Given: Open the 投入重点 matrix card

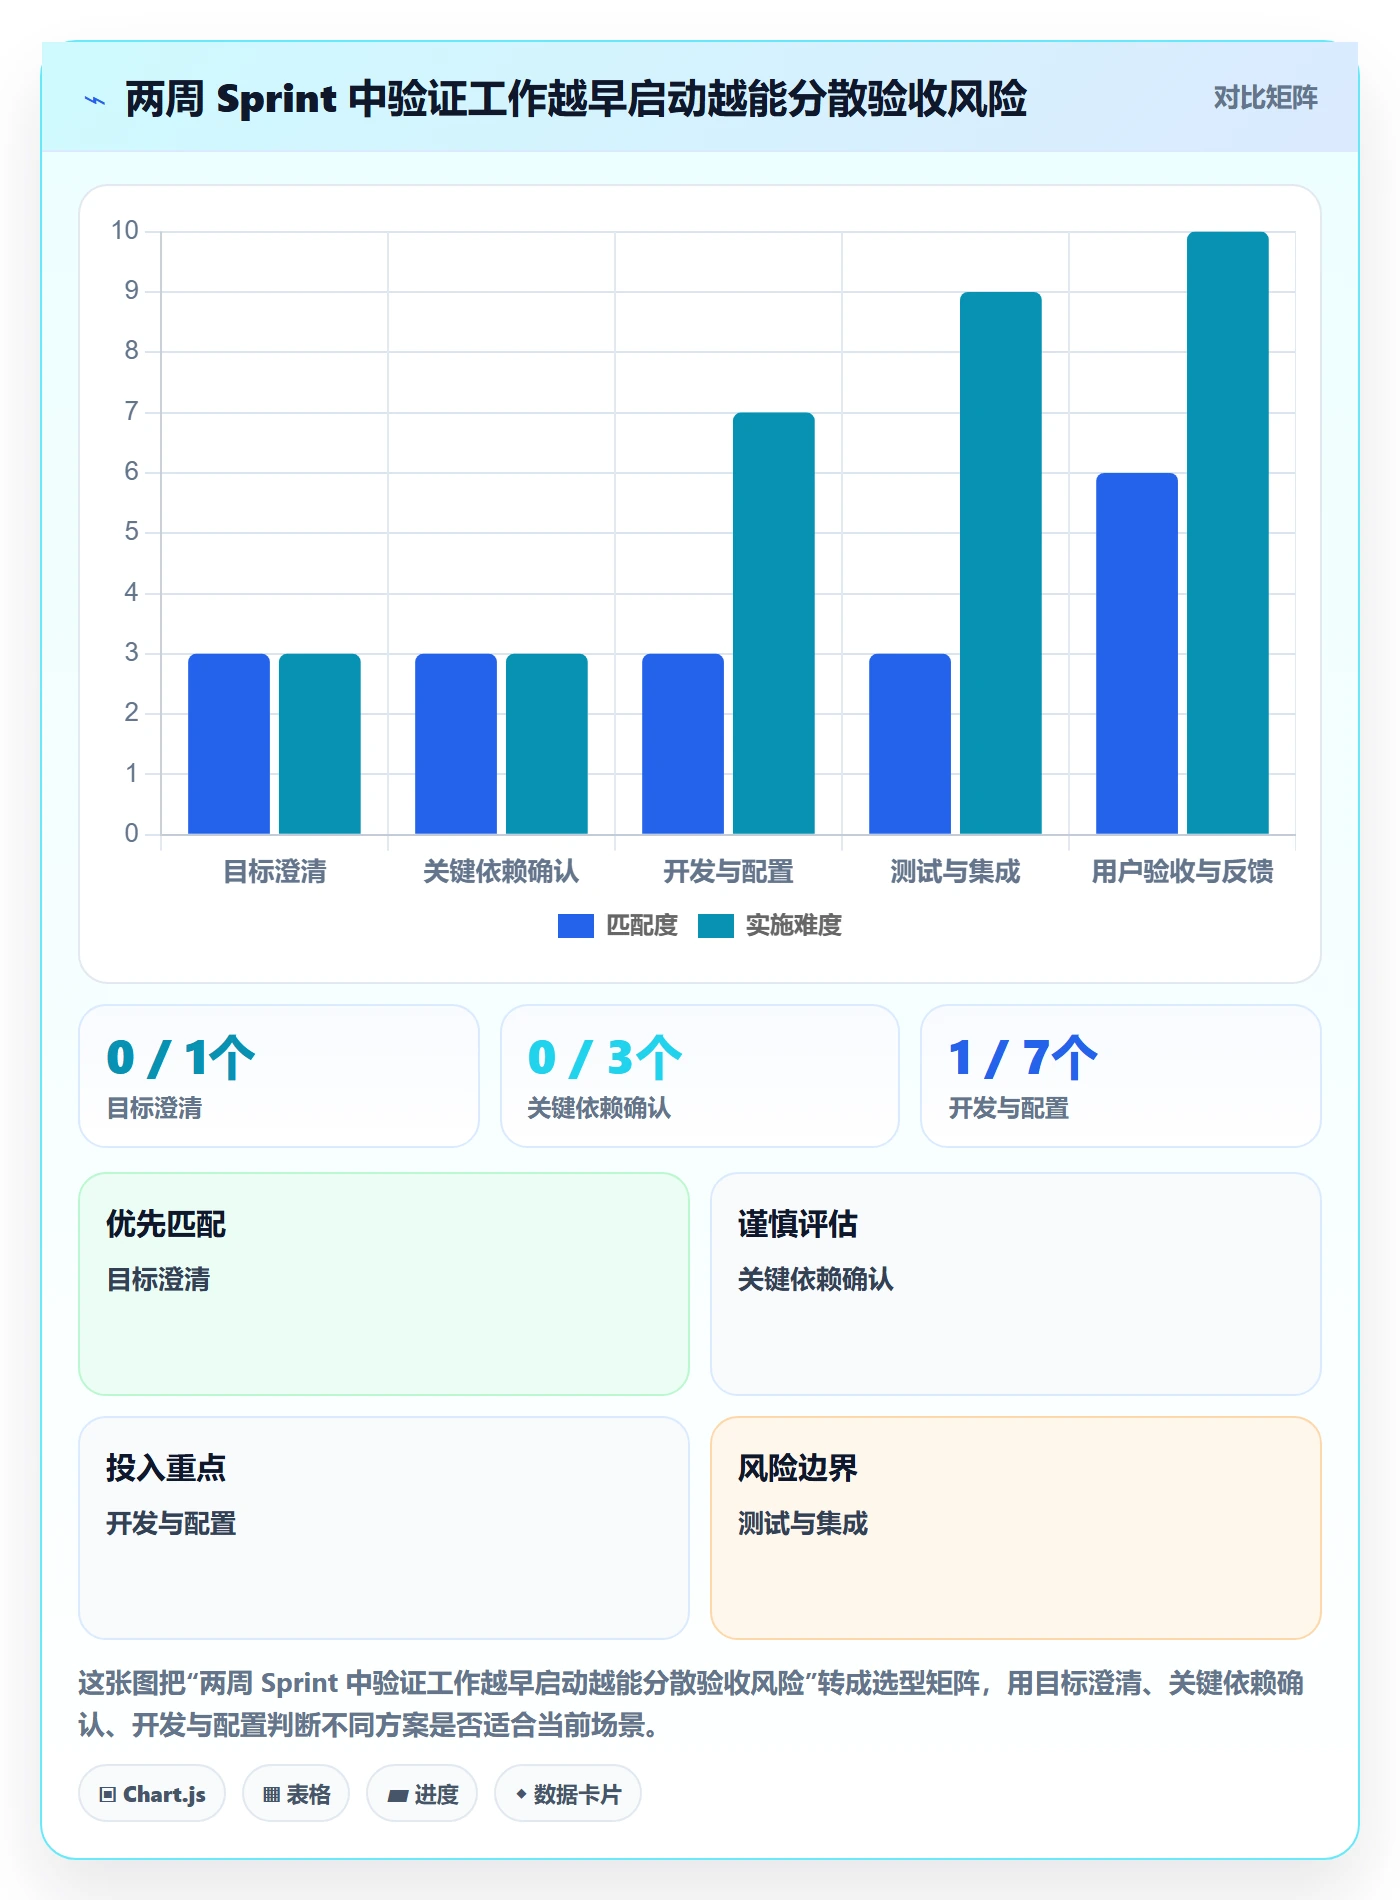Looking at the screenshot, I should pos(384,1528).
